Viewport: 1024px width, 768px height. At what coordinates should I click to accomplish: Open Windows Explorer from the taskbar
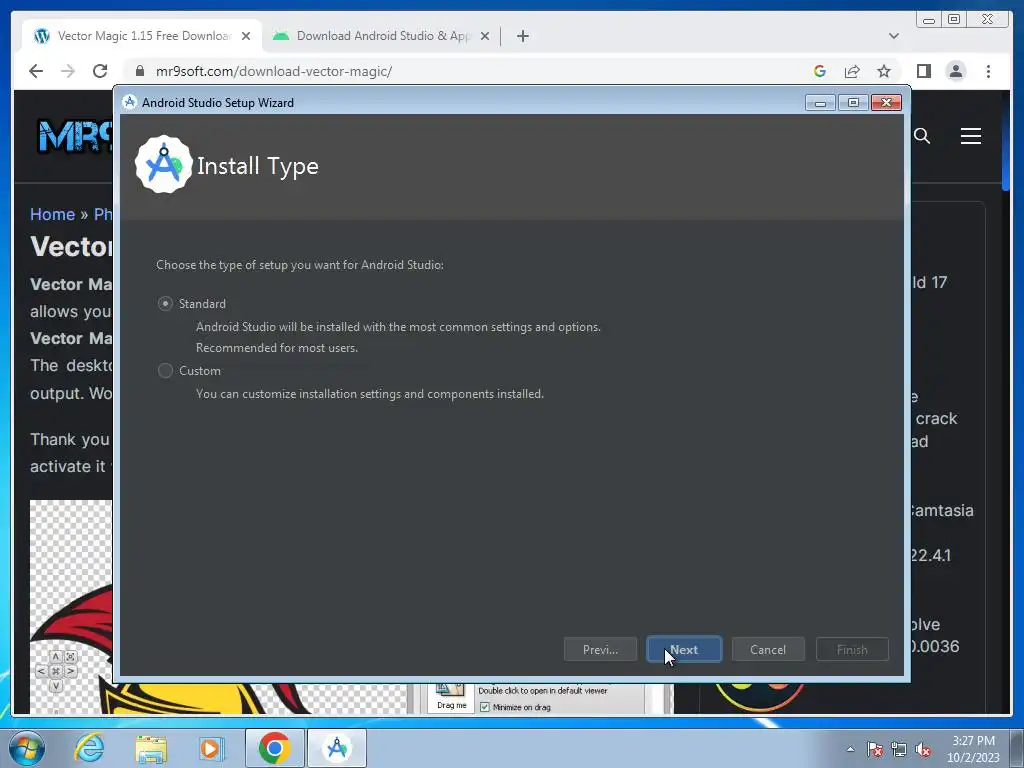(x=151, y=748)
